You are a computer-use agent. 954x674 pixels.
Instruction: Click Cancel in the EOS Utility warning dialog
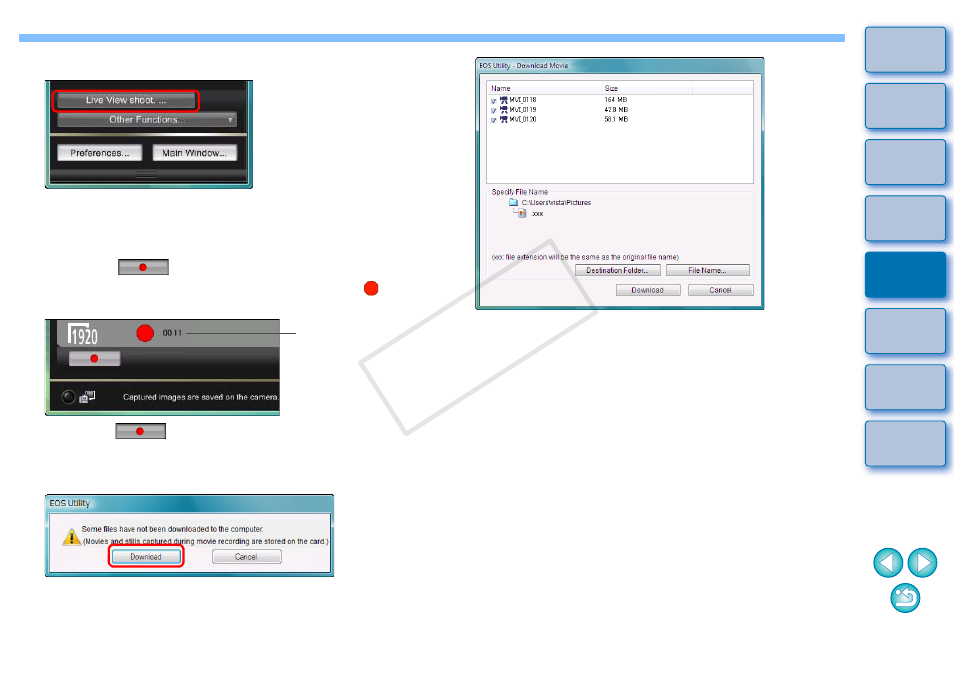coord(246,557)
